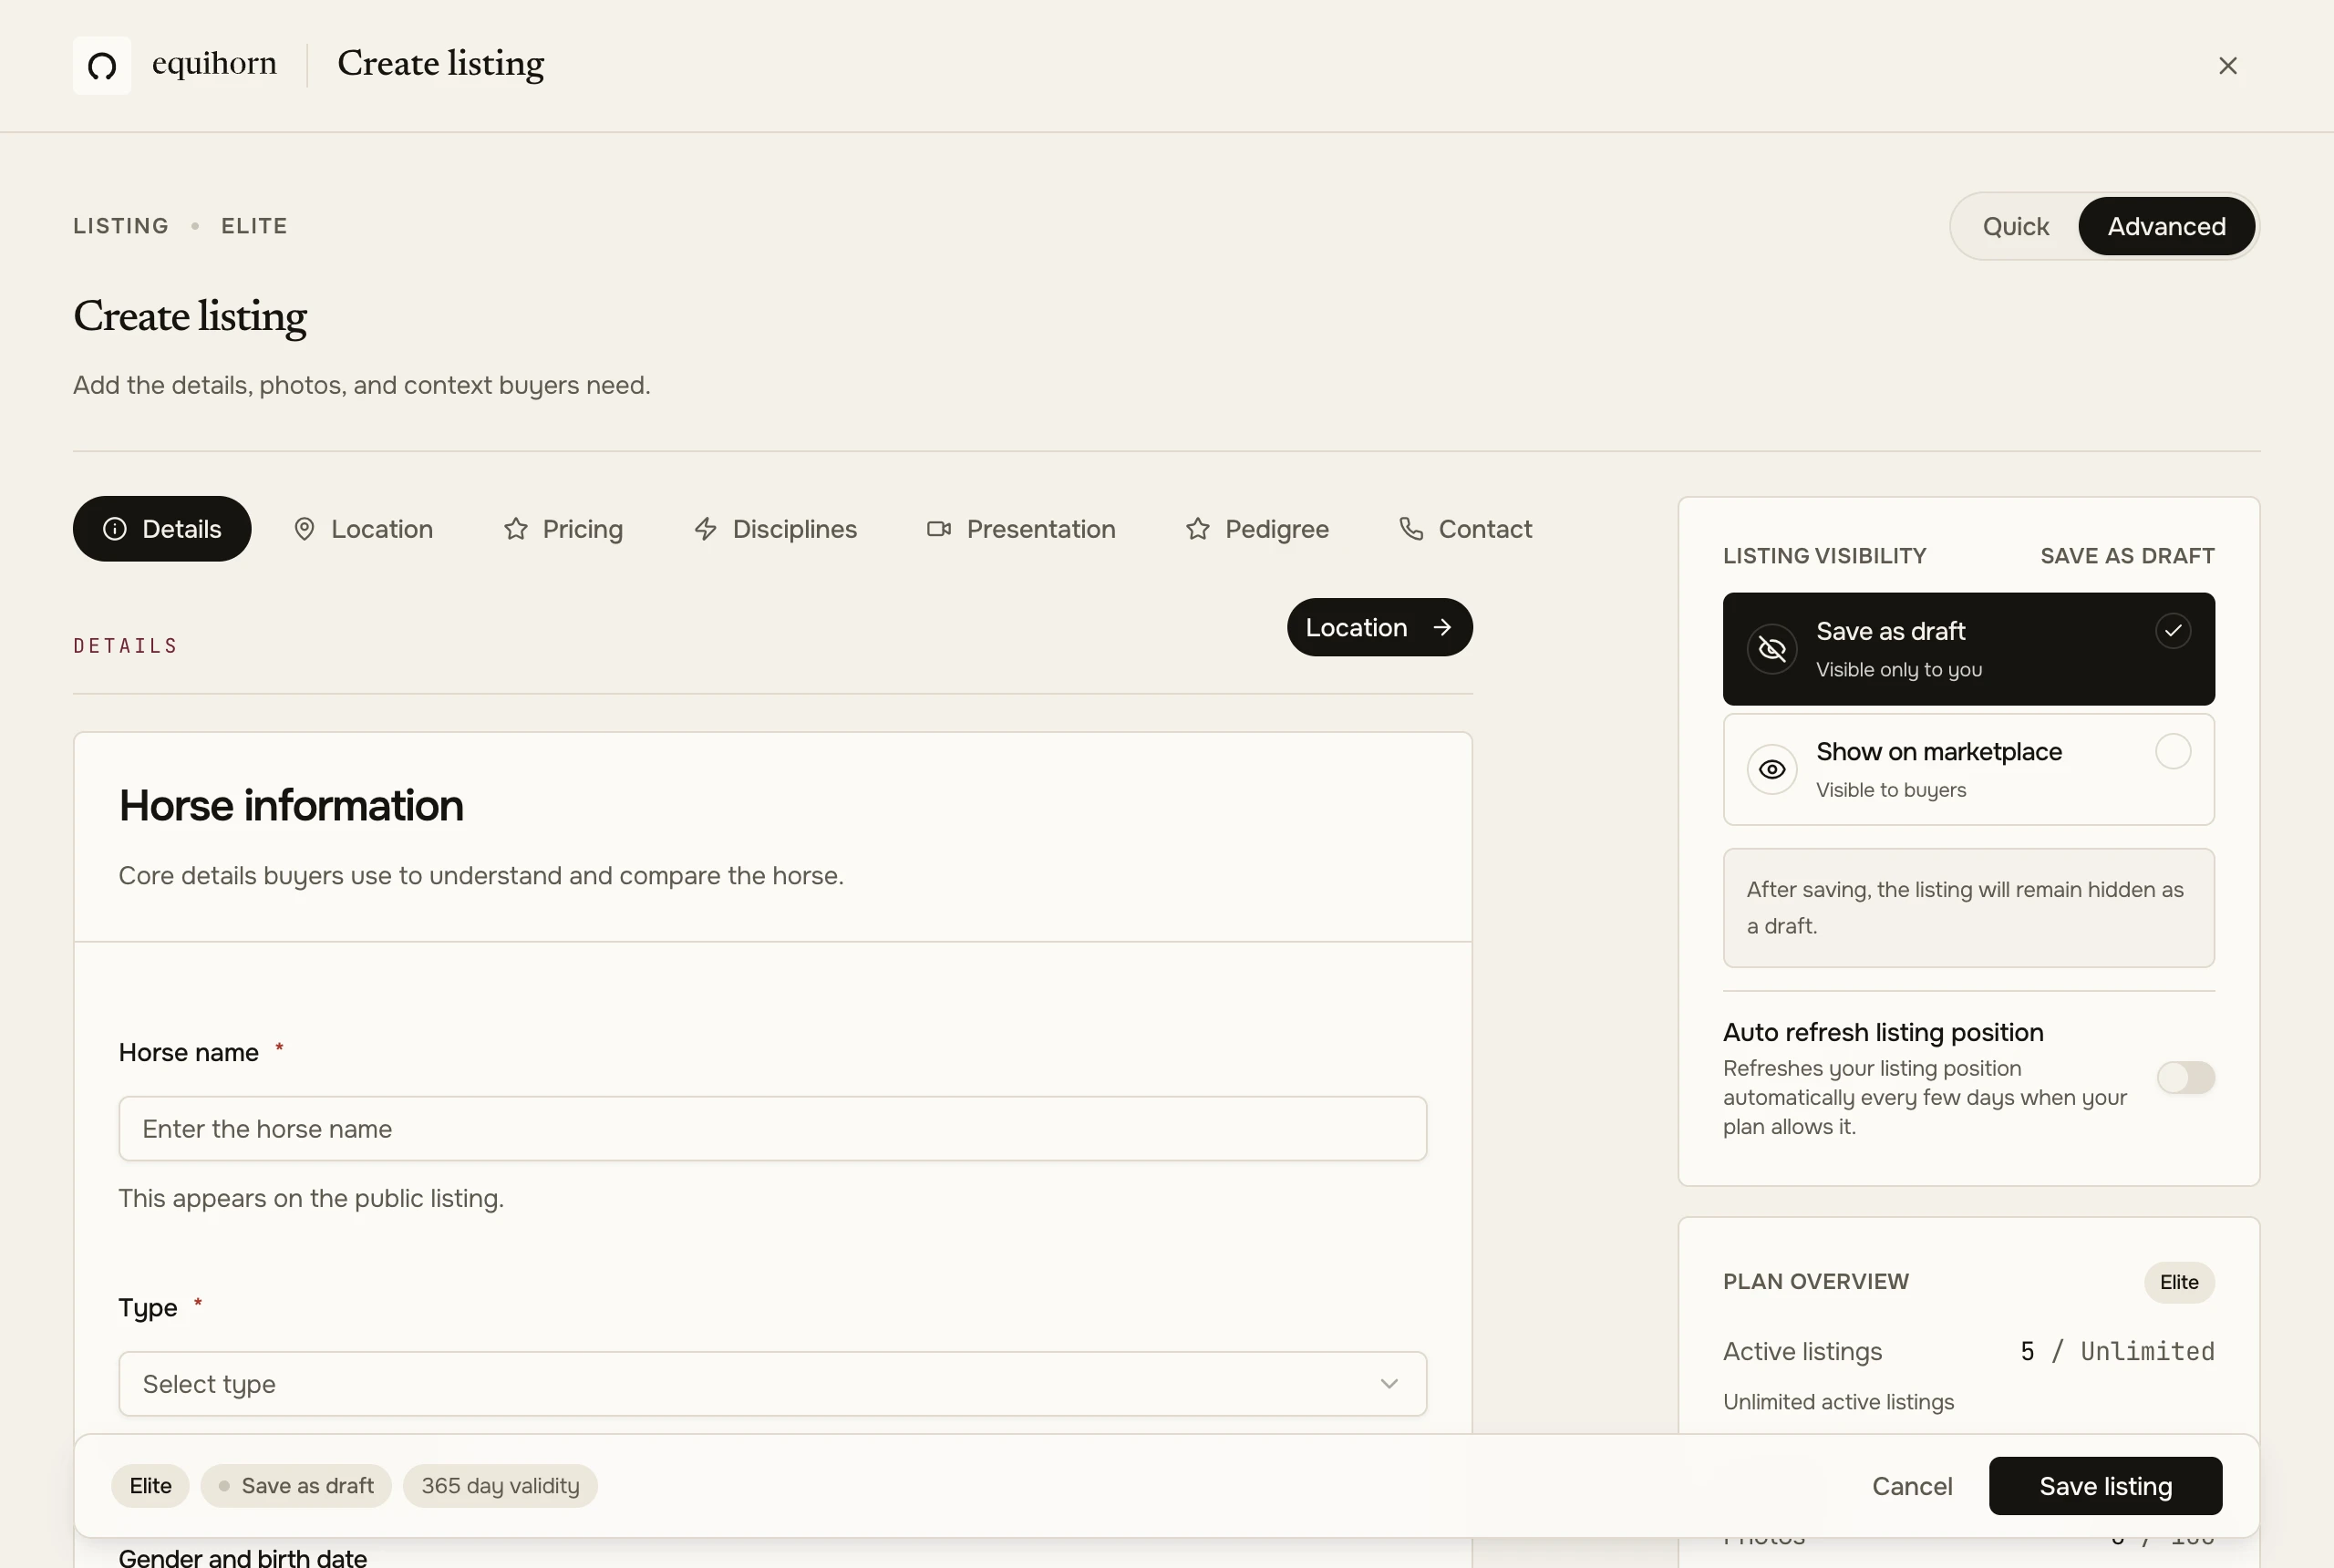Click the ELITE breadcrumb label
The image size is (2334, 1568).
[x=254, y=226]
